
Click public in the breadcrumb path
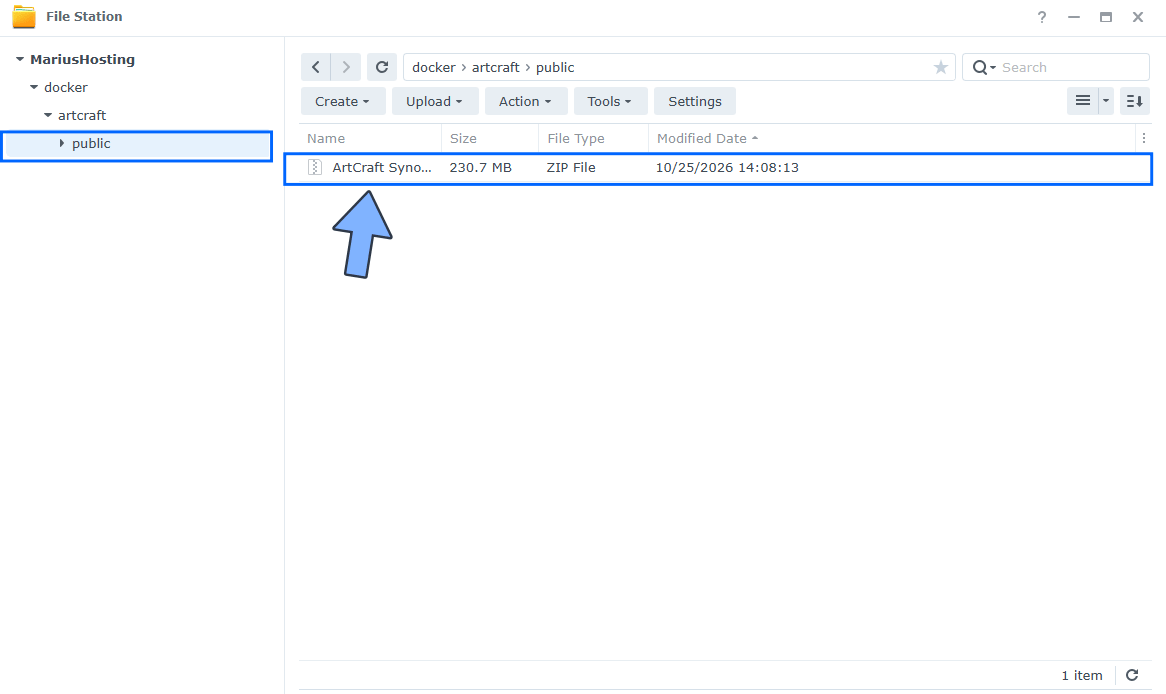pos(555,67)
